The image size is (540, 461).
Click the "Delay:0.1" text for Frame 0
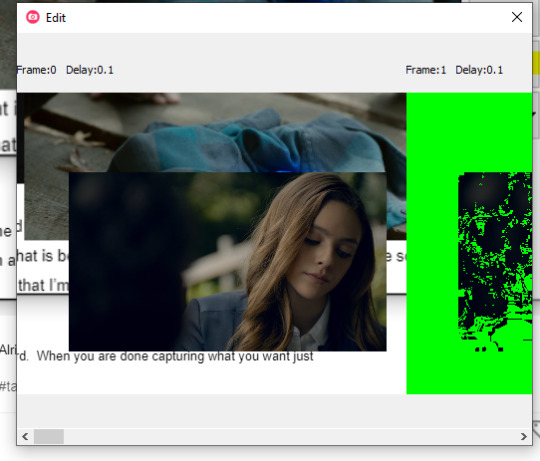click(x=90, y=70)
